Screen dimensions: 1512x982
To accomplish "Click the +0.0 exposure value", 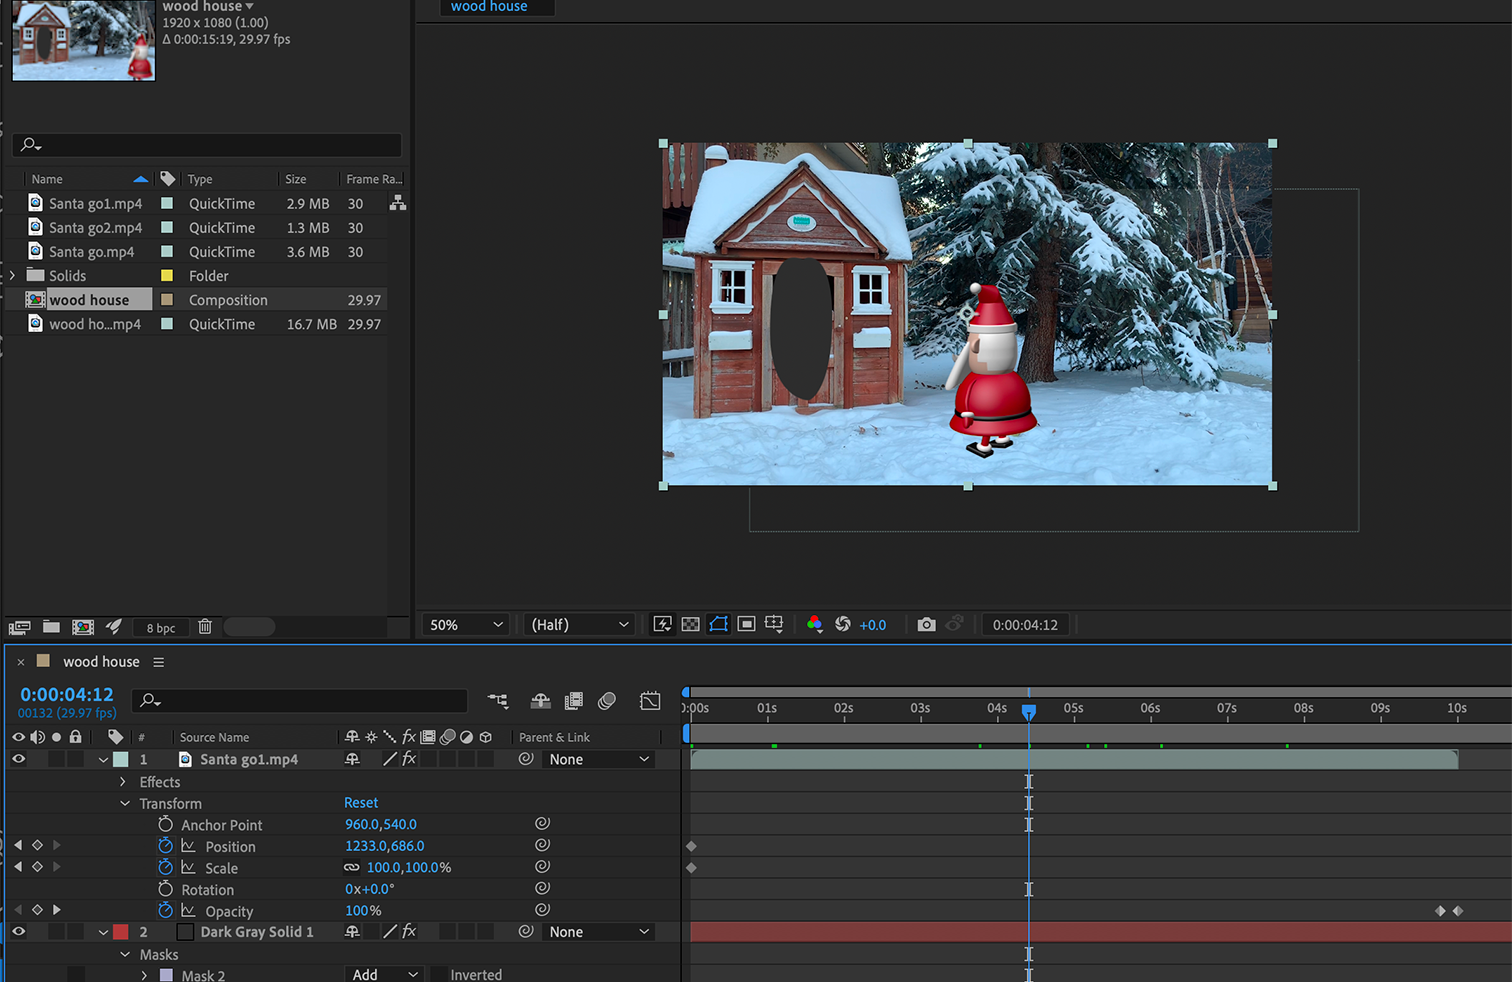I will pyautogui.click(x=873, y=625).
